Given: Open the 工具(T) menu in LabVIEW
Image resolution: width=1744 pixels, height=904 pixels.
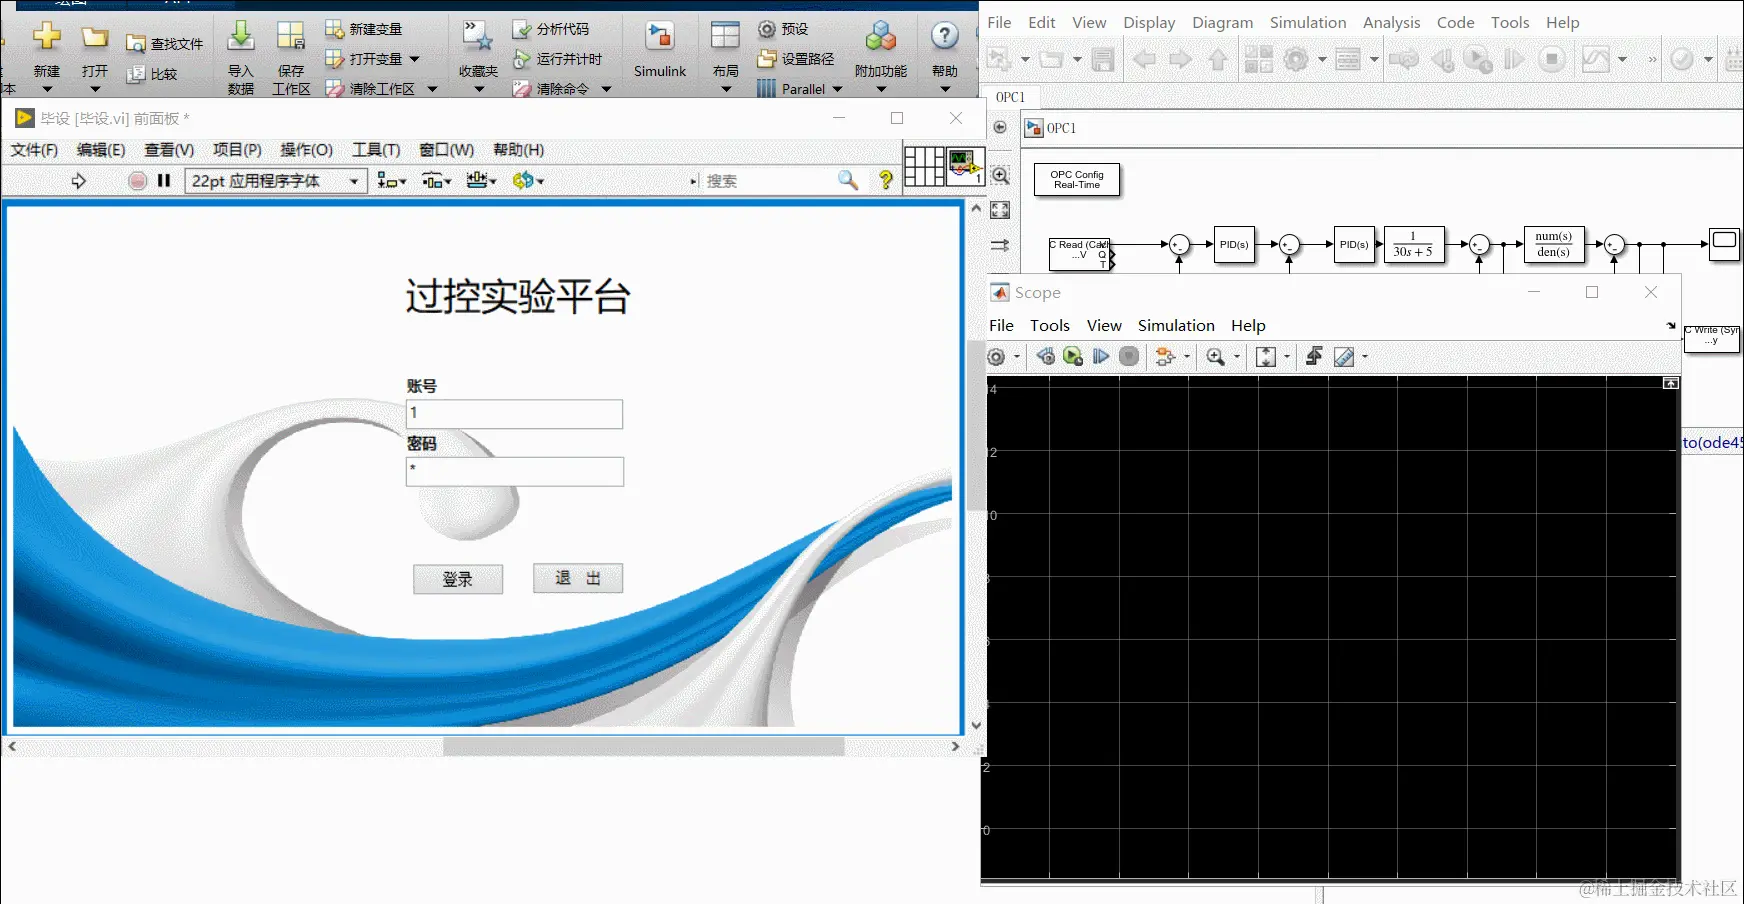Looking at the screenshot, I should [x=376, y=150].
